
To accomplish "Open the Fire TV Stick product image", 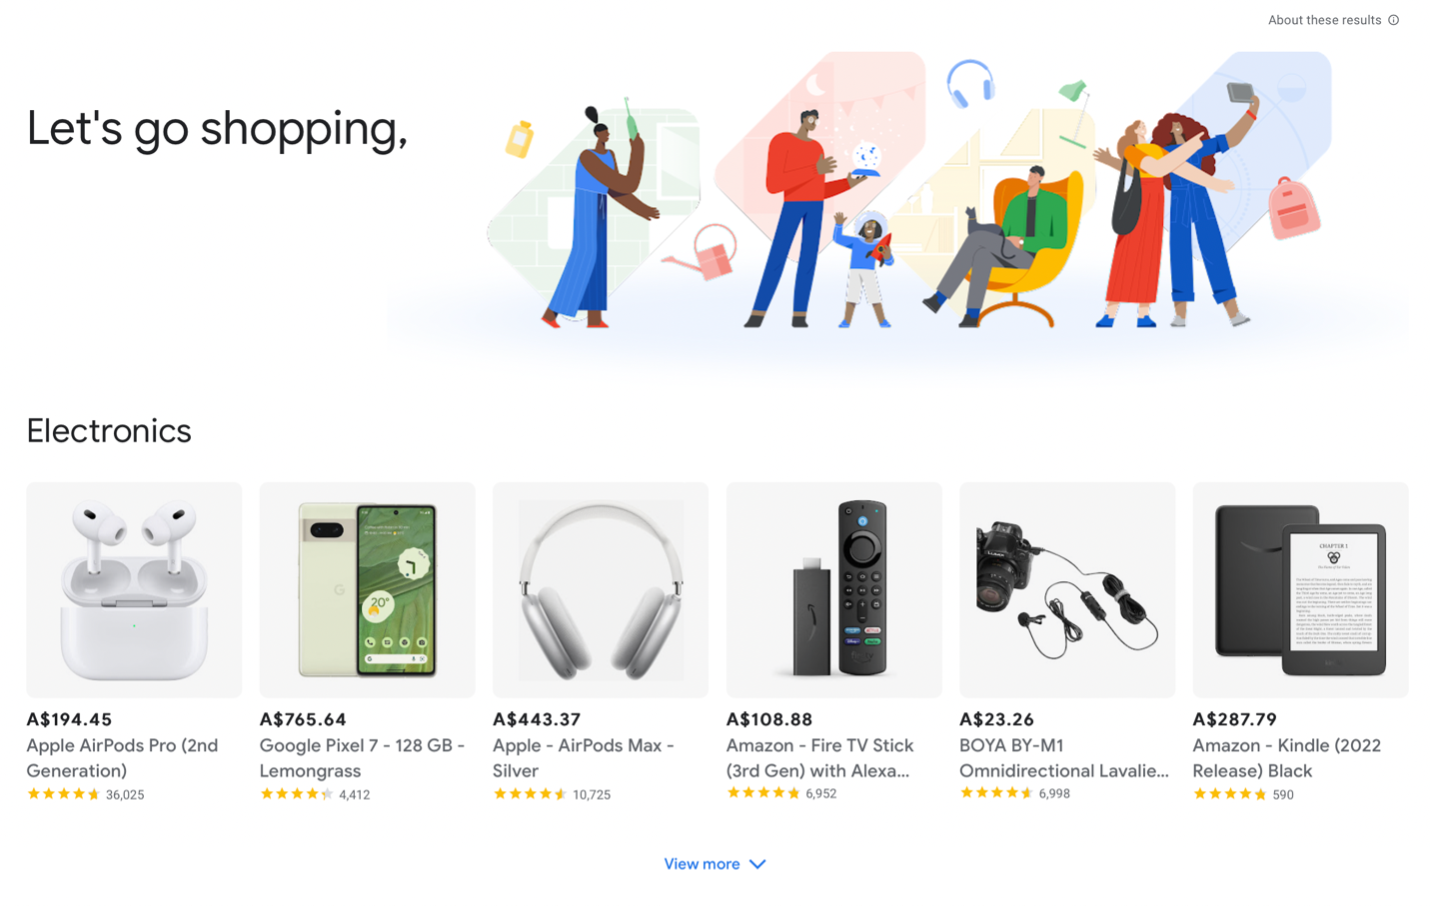I will click(834, 590).
